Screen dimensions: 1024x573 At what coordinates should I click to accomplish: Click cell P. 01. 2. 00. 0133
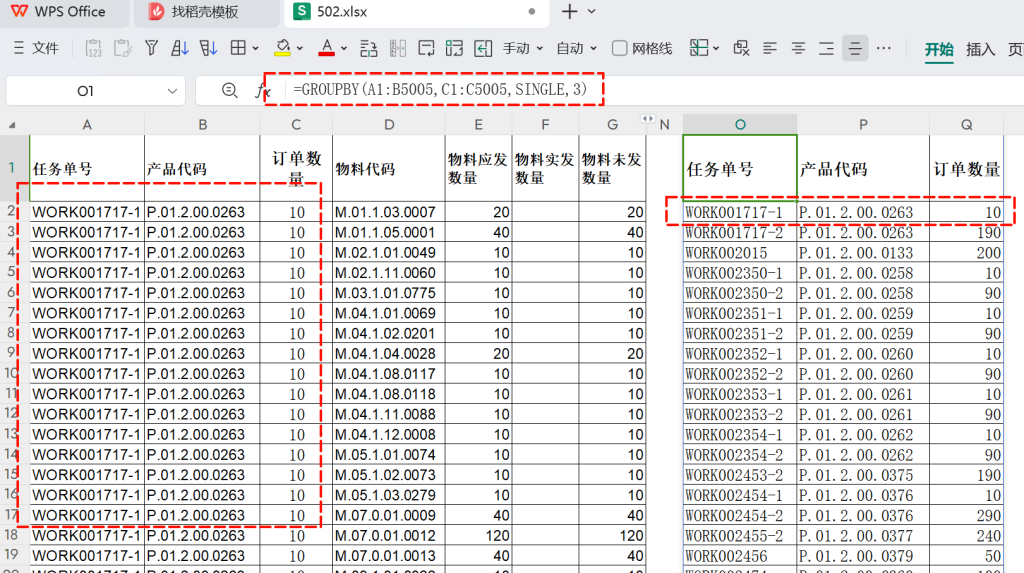tap(863, 254)
